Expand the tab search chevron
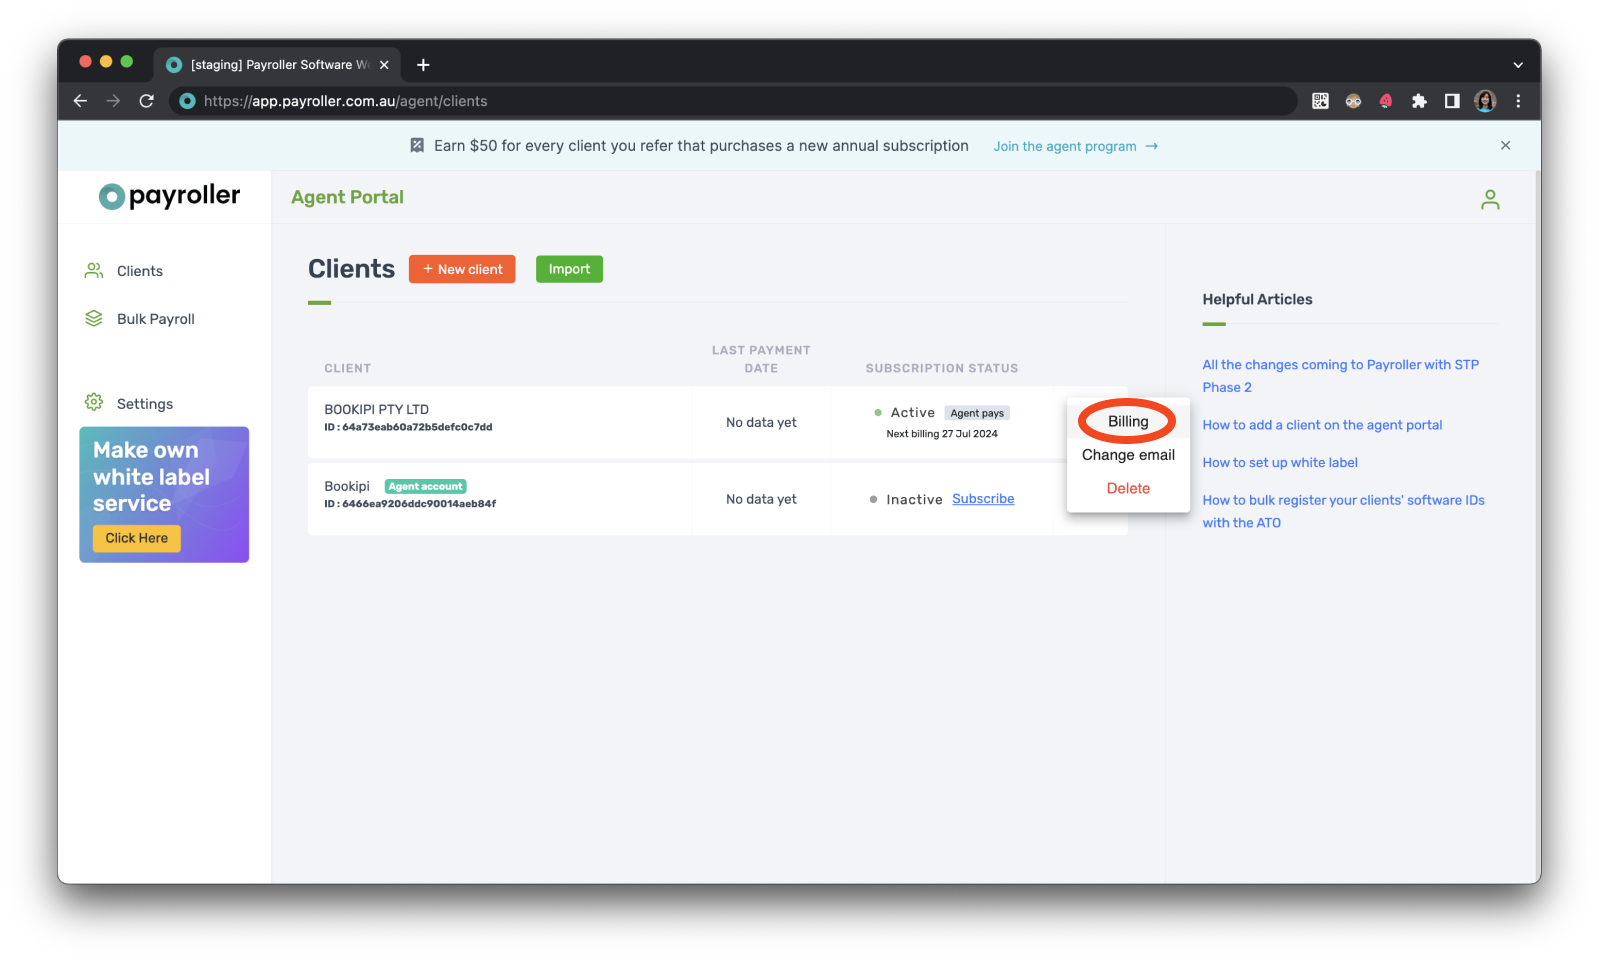 [x=1518, y=65]
